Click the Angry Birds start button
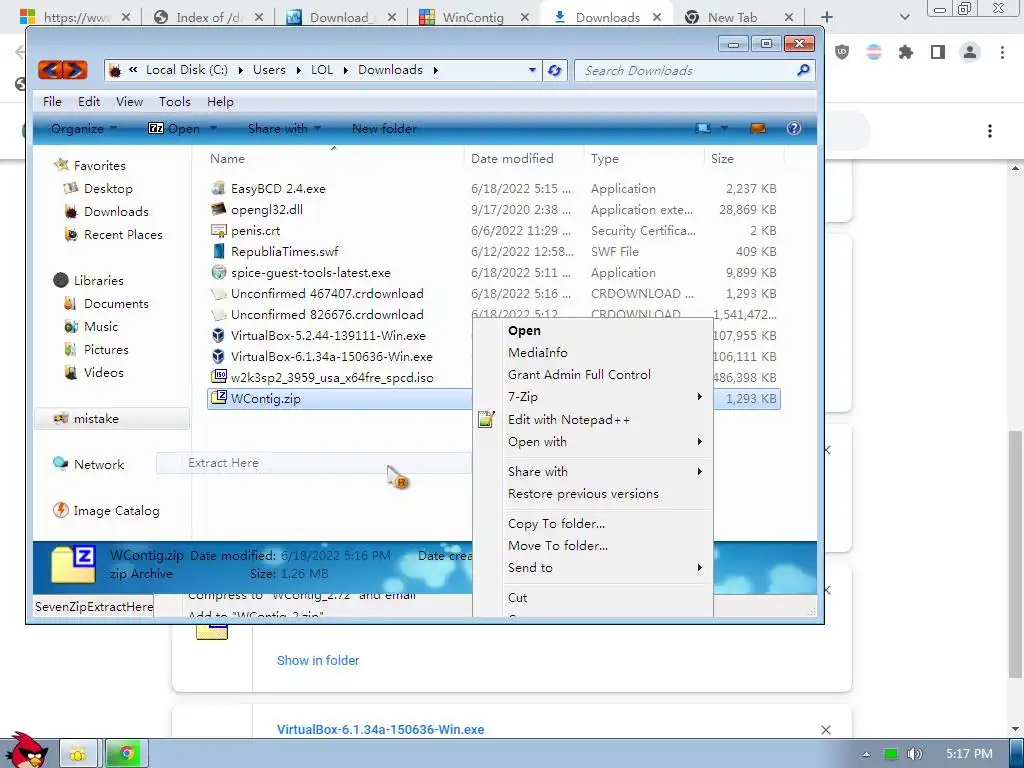1024x768 pixels. 25,751
